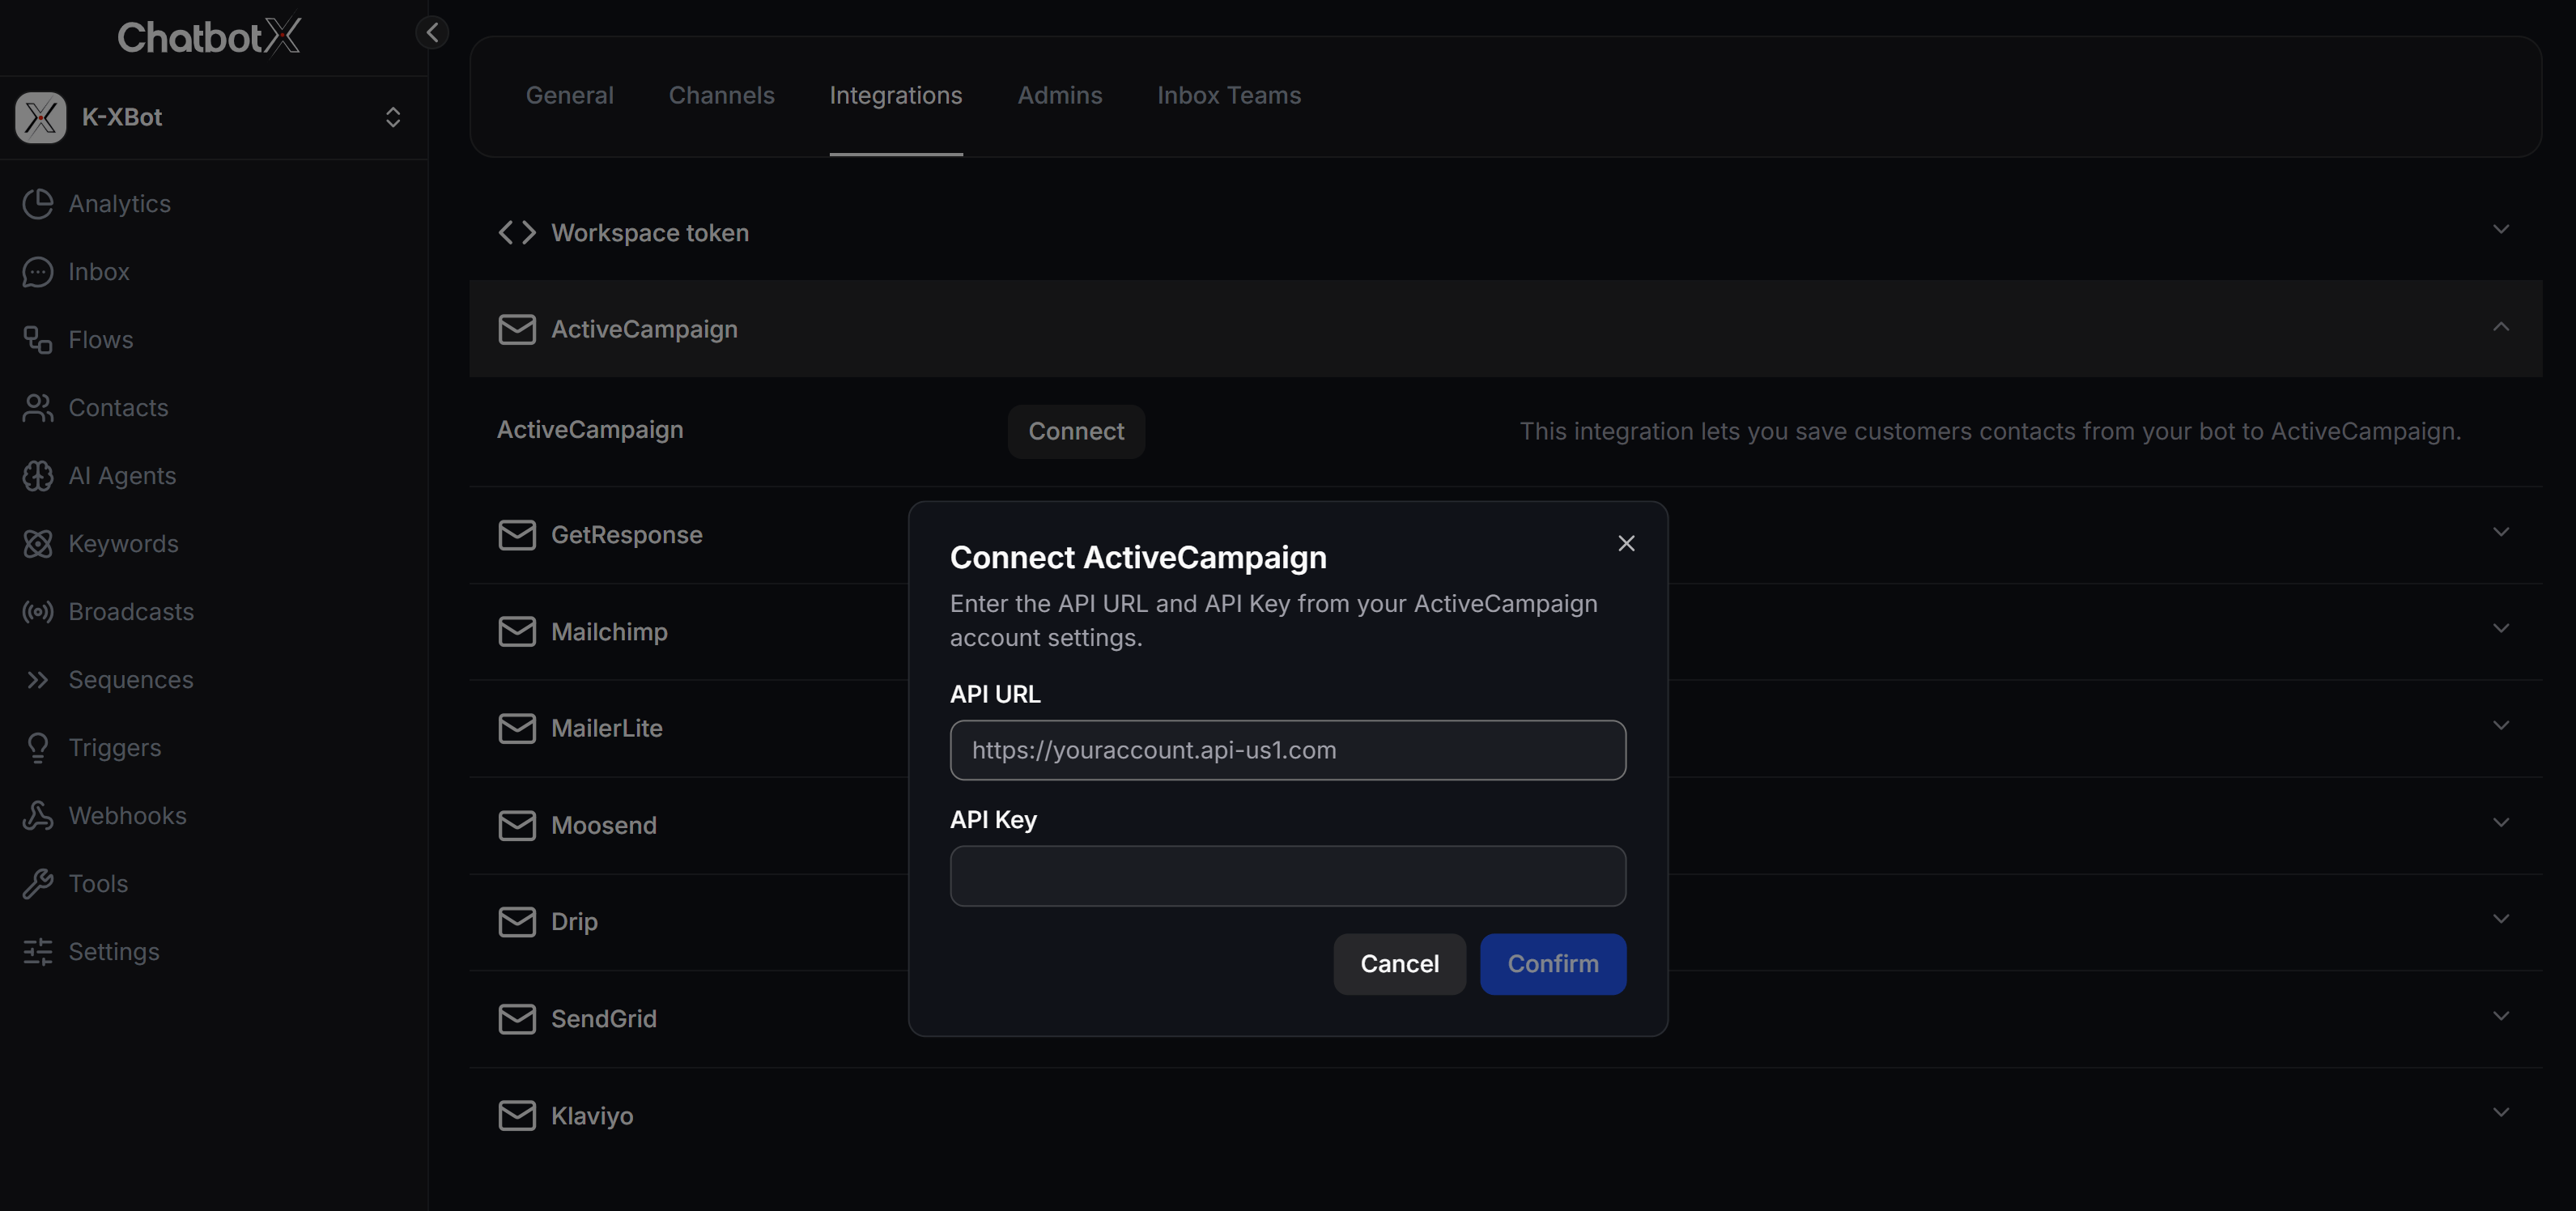The image size is (2576, 1211).
Task: Click the Moosend envelope icon
Action: point(517,825)
